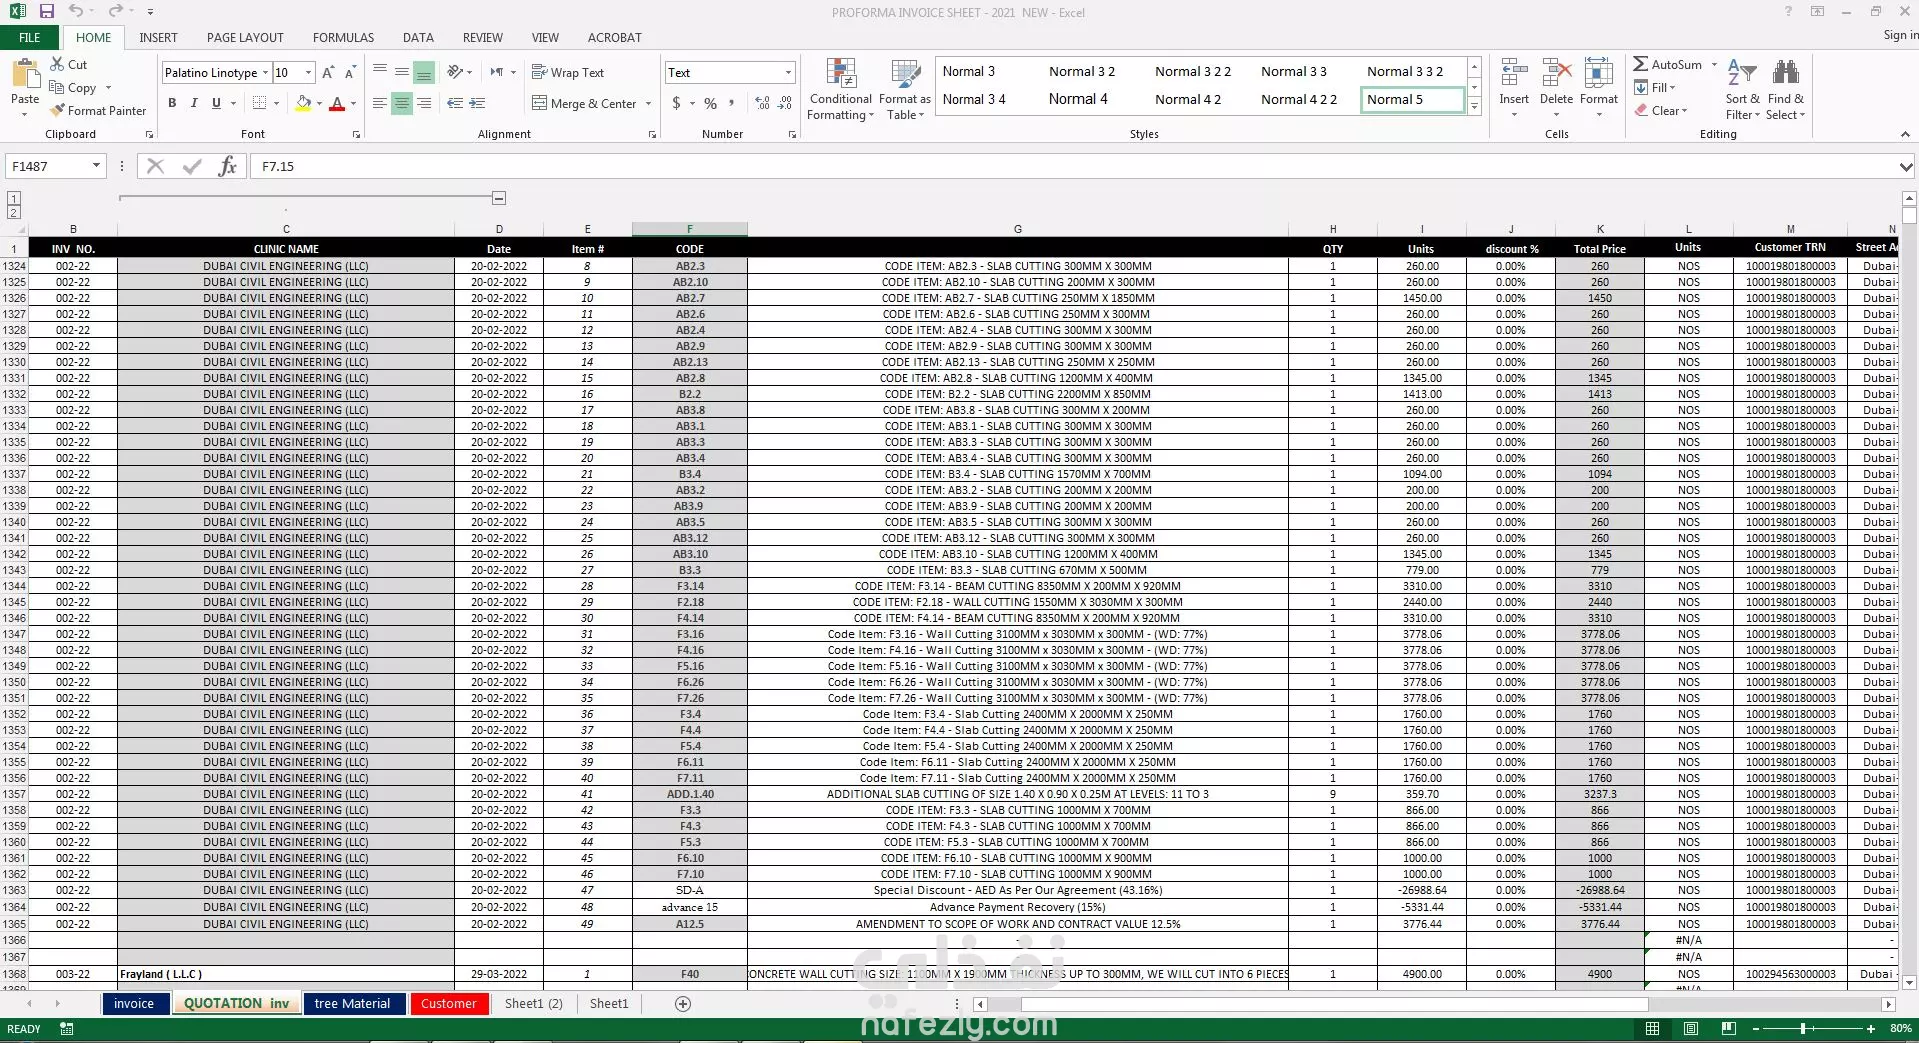Viewport: 1919px width, 1043px height.
Task: Collapse the ribbon with the arrow
Action: coord(1904,134)
